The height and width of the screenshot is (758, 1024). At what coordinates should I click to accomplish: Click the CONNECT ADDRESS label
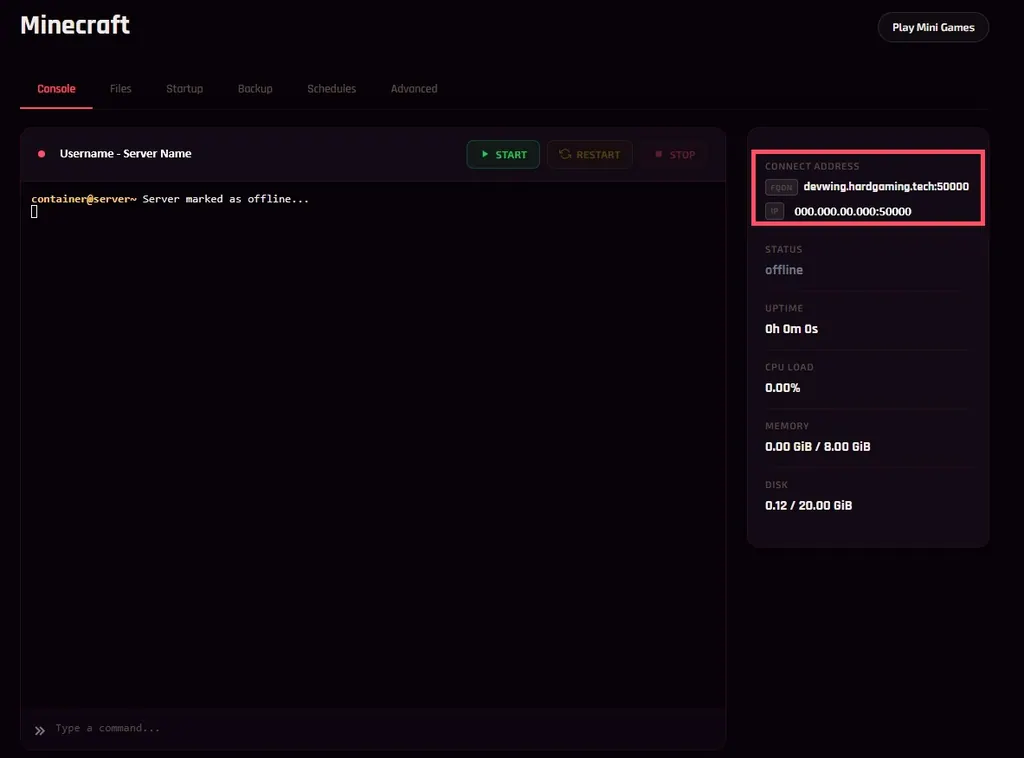point(812,166)
